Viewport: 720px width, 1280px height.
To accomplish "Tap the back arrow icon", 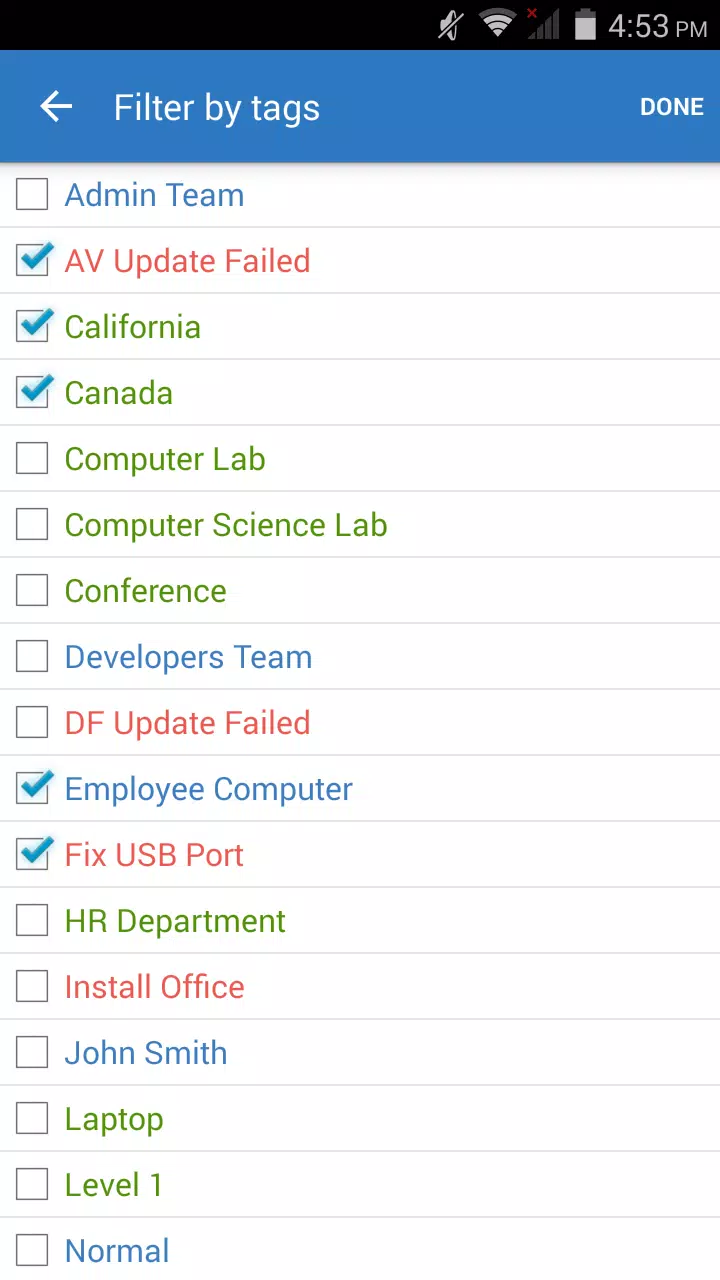I will point(56,107).
